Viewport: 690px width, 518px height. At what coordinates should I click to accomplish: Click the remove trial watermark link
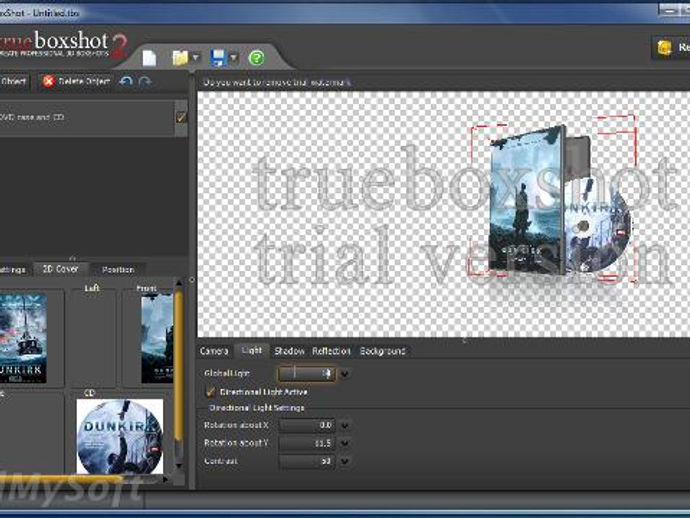277,82
